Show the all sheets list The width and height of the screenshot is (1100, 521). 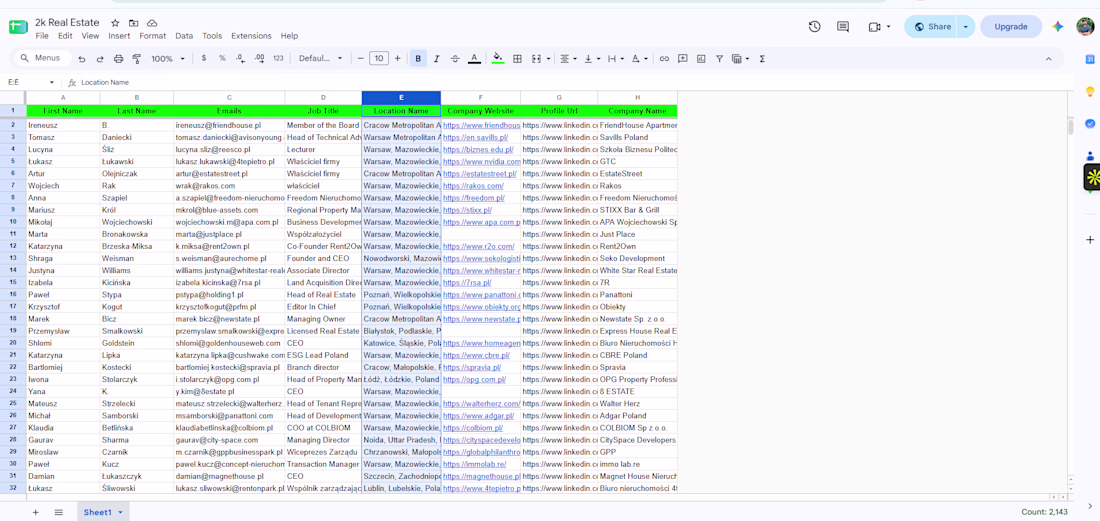(59, 513)
